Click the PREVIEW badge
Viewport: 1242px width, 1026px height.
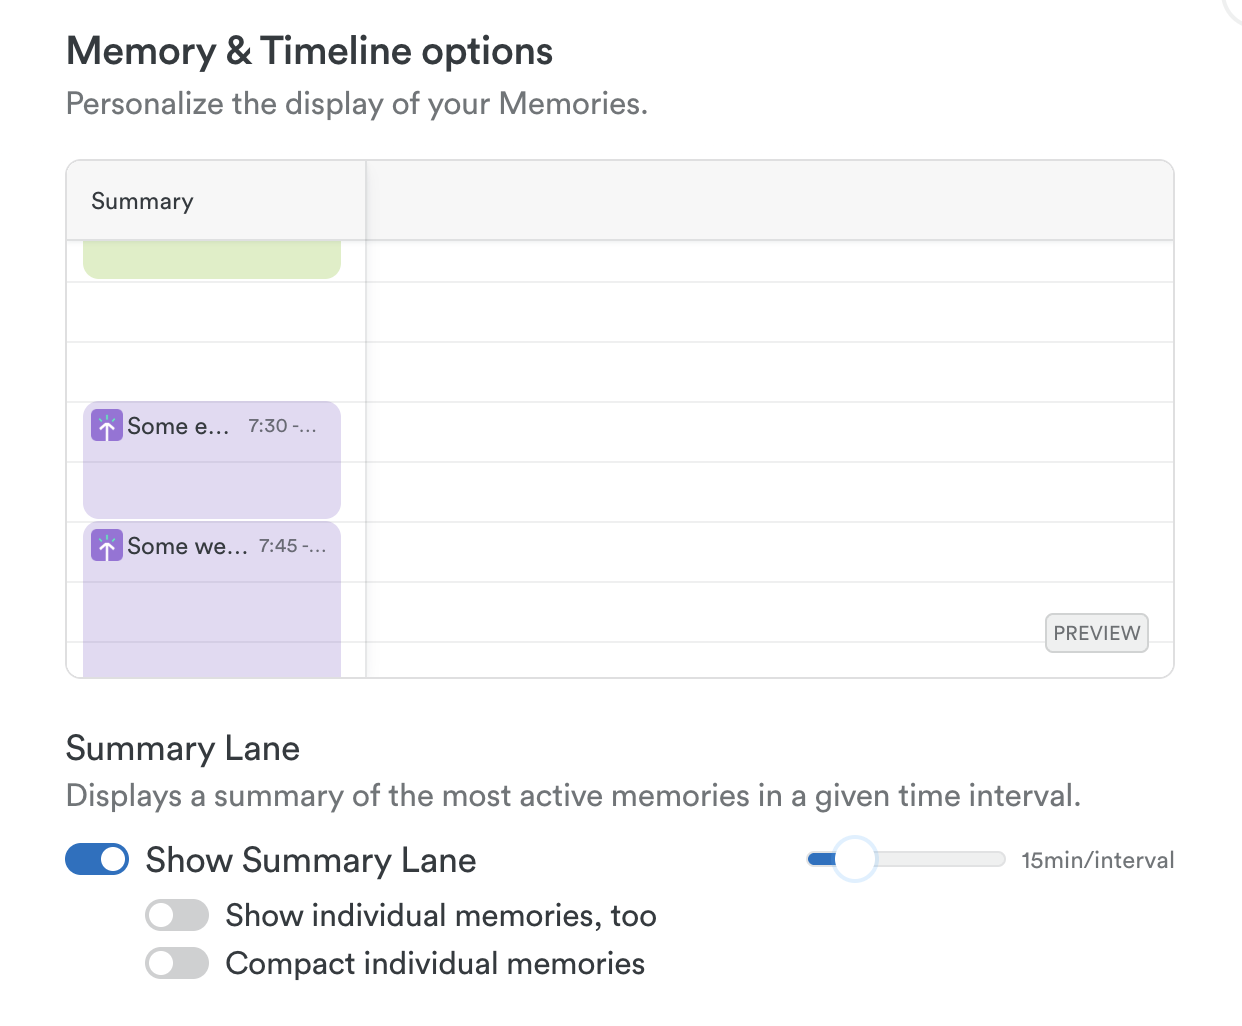1096,633
